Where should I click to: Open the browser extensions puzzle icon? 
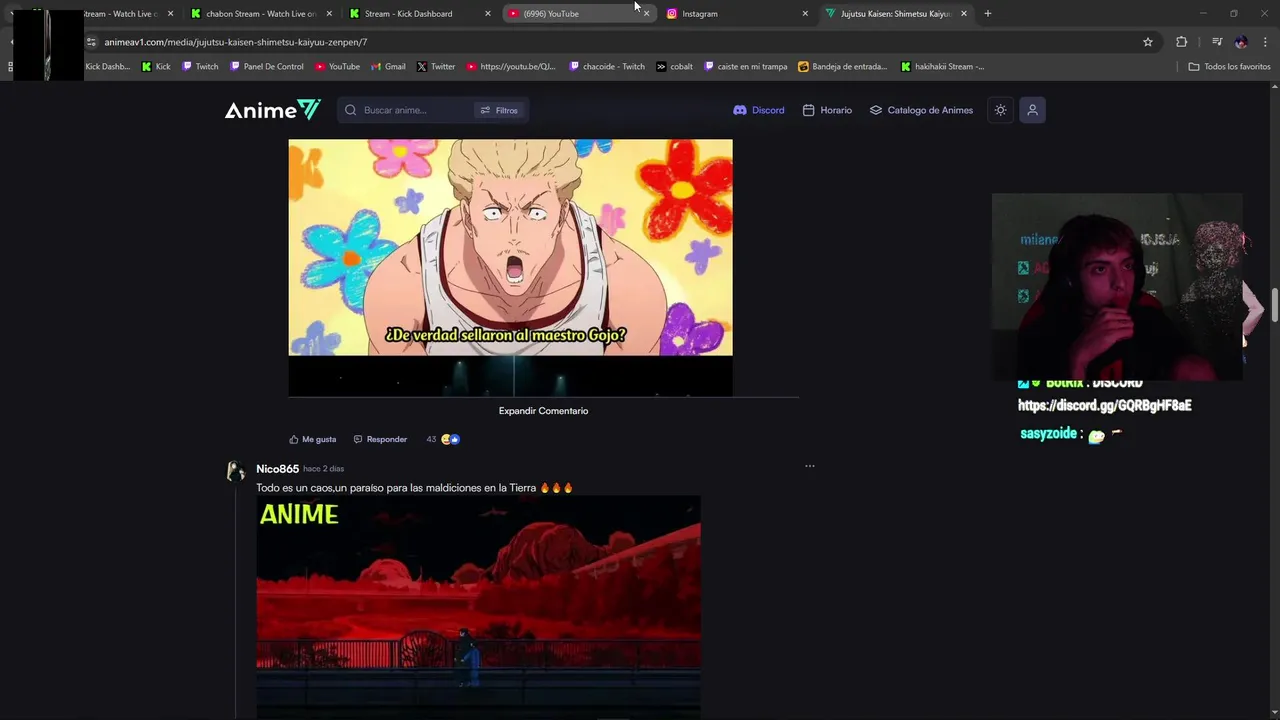pyautogui.click(x=1182, y=42)
